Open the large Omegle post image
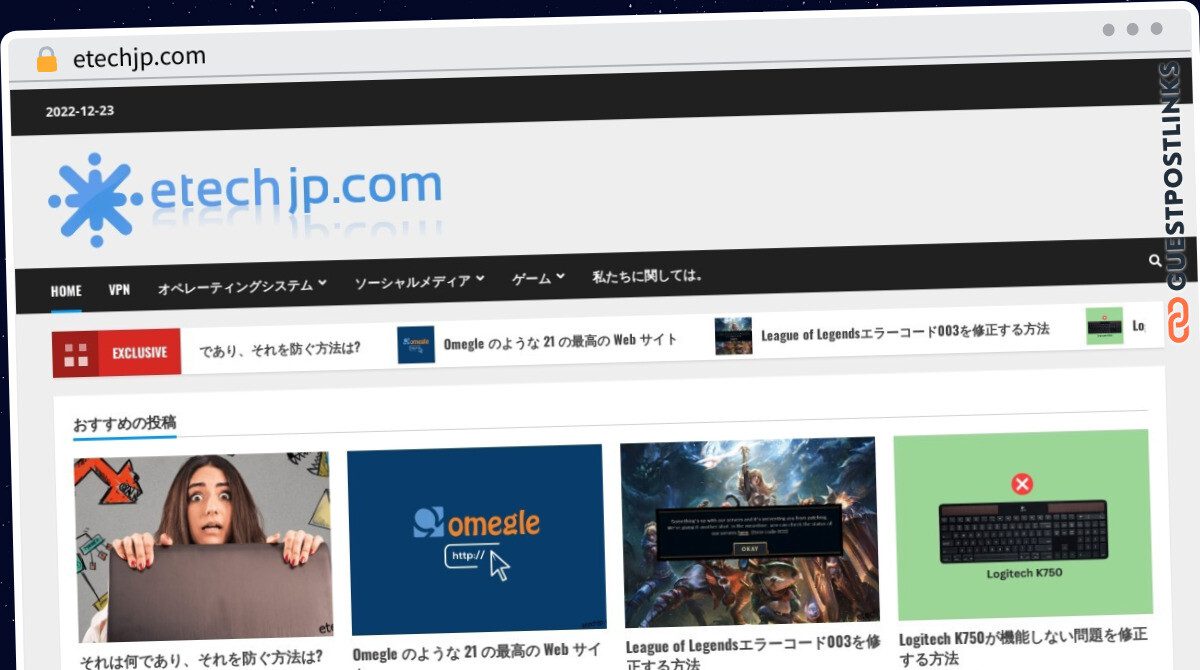 [476, 540]
